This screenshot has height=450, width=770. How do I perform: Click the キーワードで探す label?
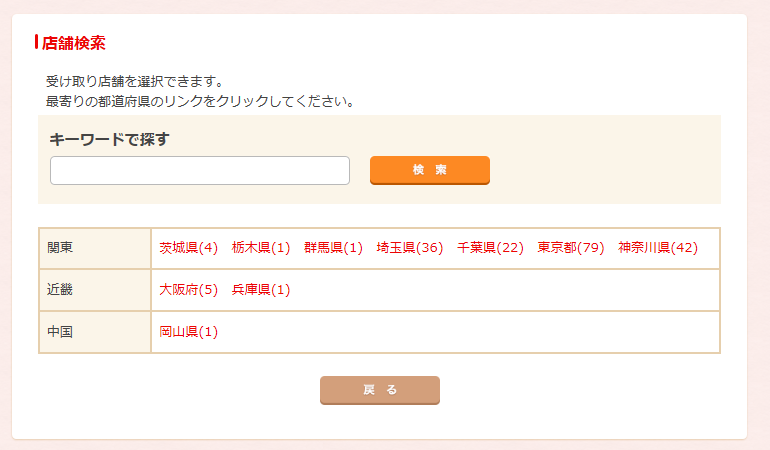click(x=109, y=139)
